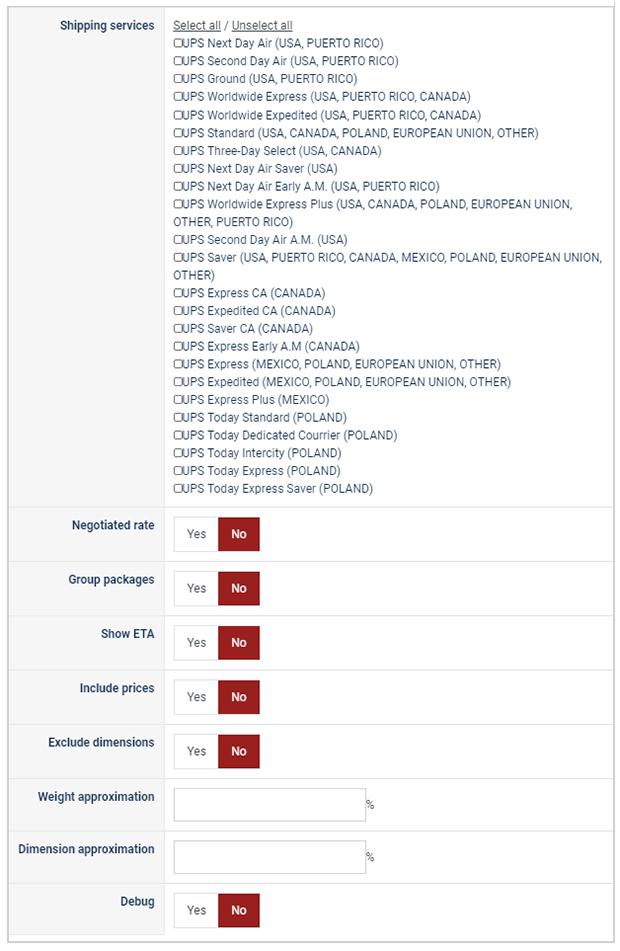
Task: Enable Debug mode with Yes
Action: (x=196, y=910)
